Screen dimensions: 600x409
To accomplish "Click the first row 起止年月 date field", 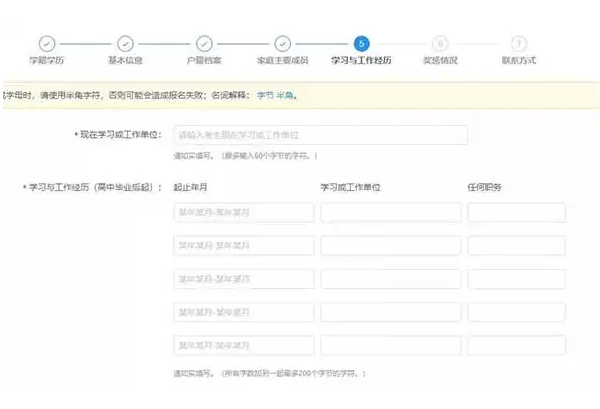I will pyautogui.click(x=244, y=212).
